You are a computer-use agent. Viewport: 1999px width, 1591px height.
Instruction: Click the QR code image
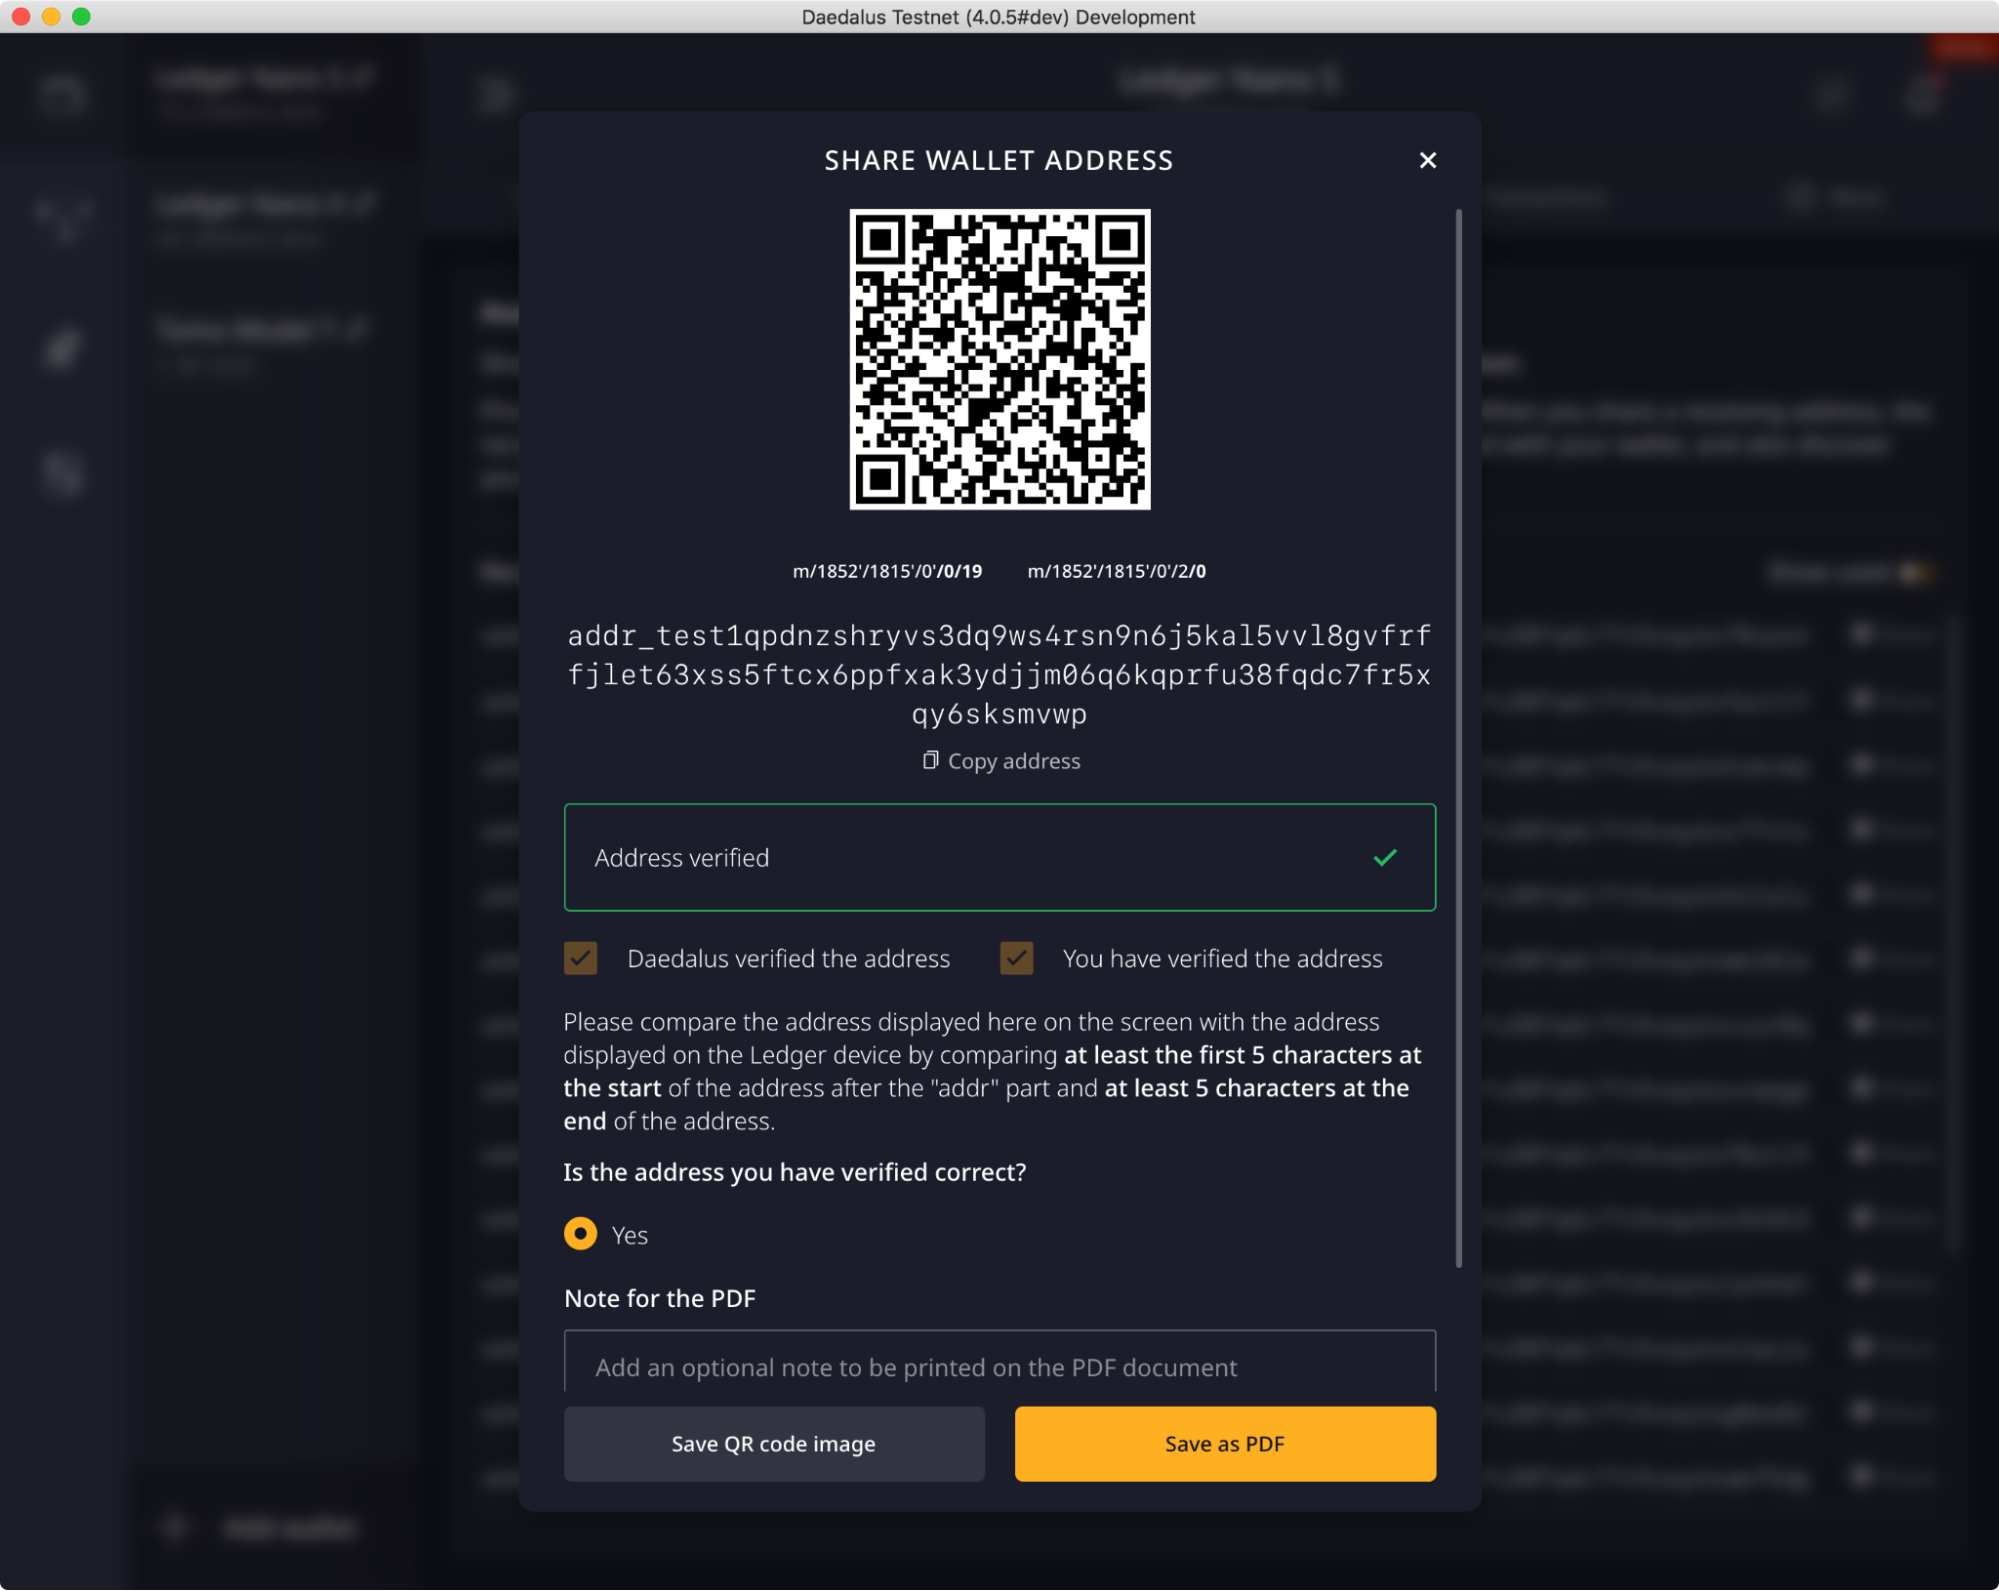point(1000,359)
